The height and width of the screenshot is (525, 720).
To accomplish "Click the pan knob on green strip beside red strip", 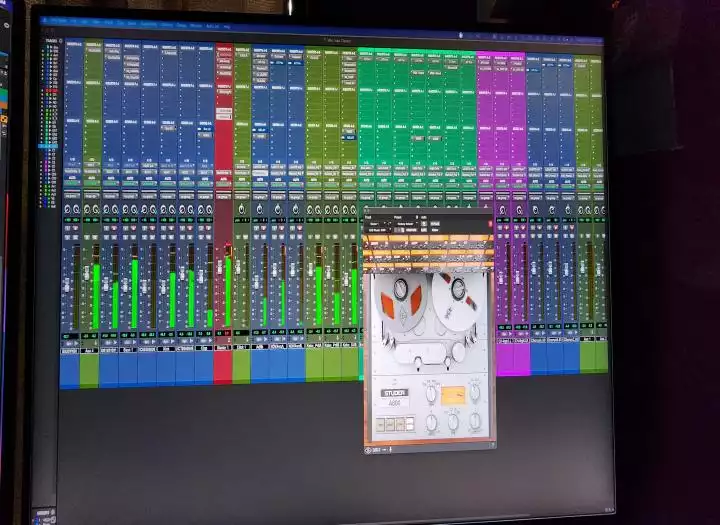I will [x=242, y=209].
